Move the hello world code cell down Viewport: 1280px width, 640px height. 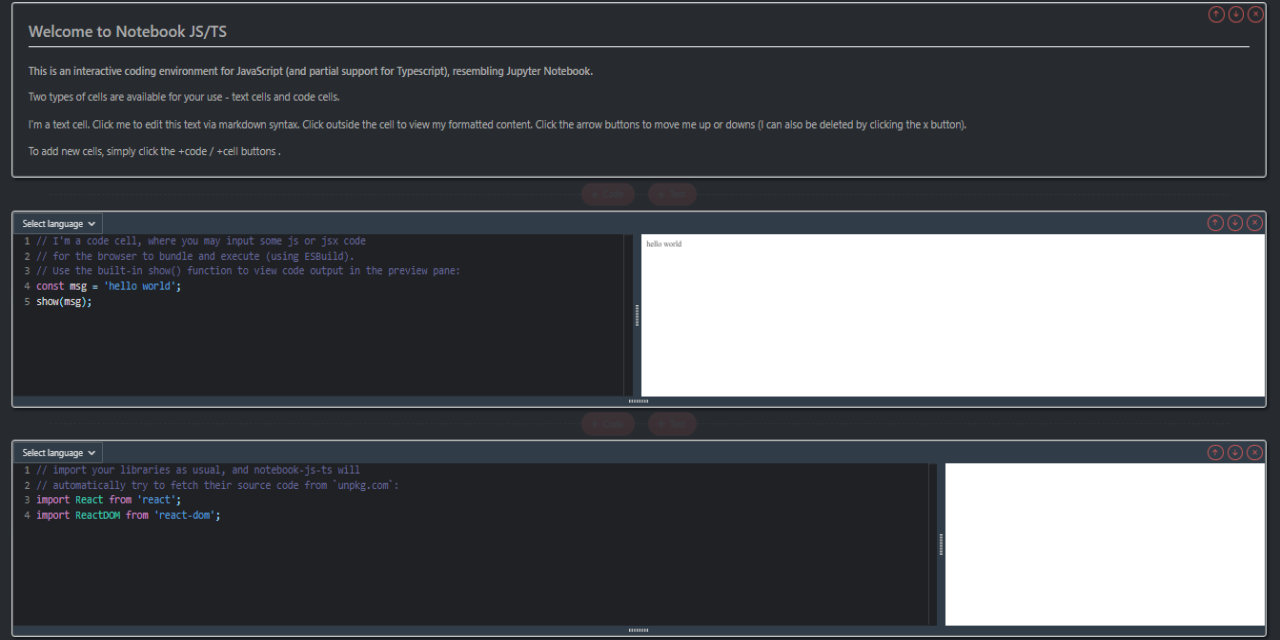1236,223
